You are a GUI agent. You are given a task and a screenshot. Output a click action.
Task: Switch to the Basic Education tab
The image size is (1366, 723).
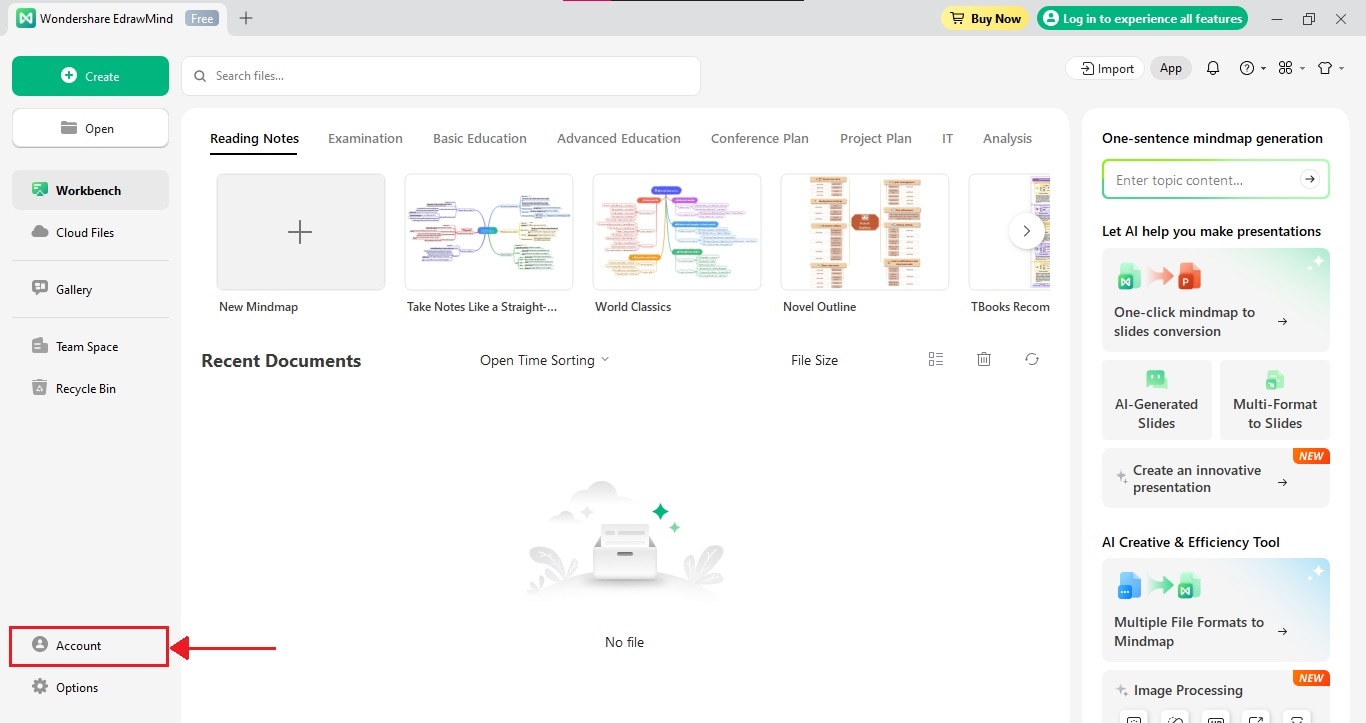pyautogui.click(x=480, y=138)
